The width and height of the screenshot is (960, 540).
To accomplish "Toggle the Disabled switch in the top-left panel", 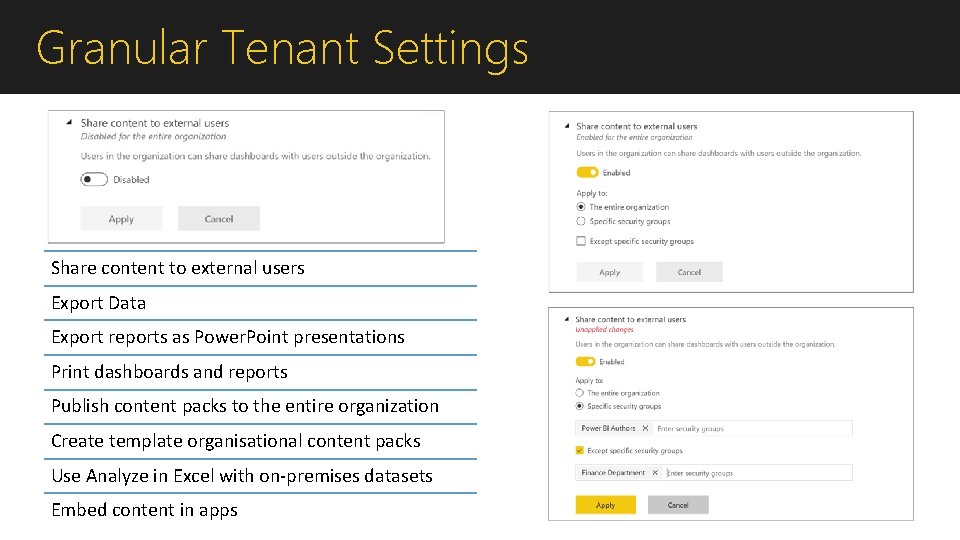I will click(x=94, y=179).
